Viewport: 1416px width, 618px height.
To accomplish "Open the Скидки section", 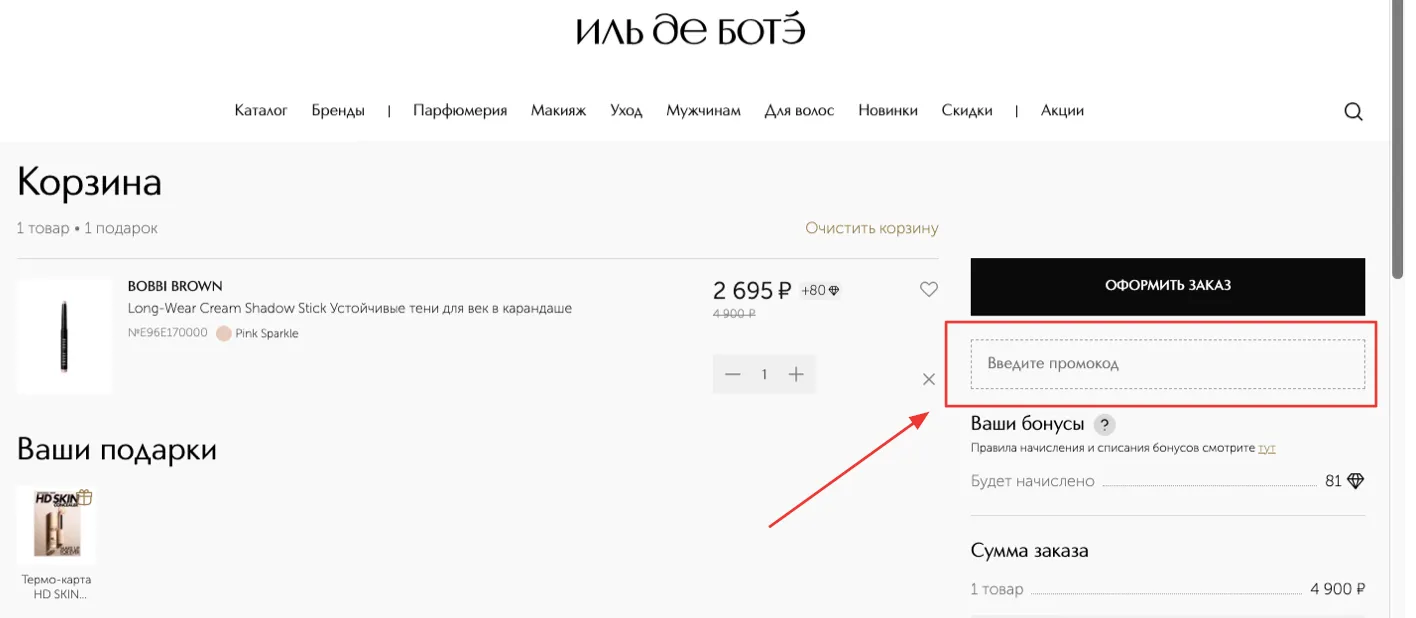I will tap(967, 110).
